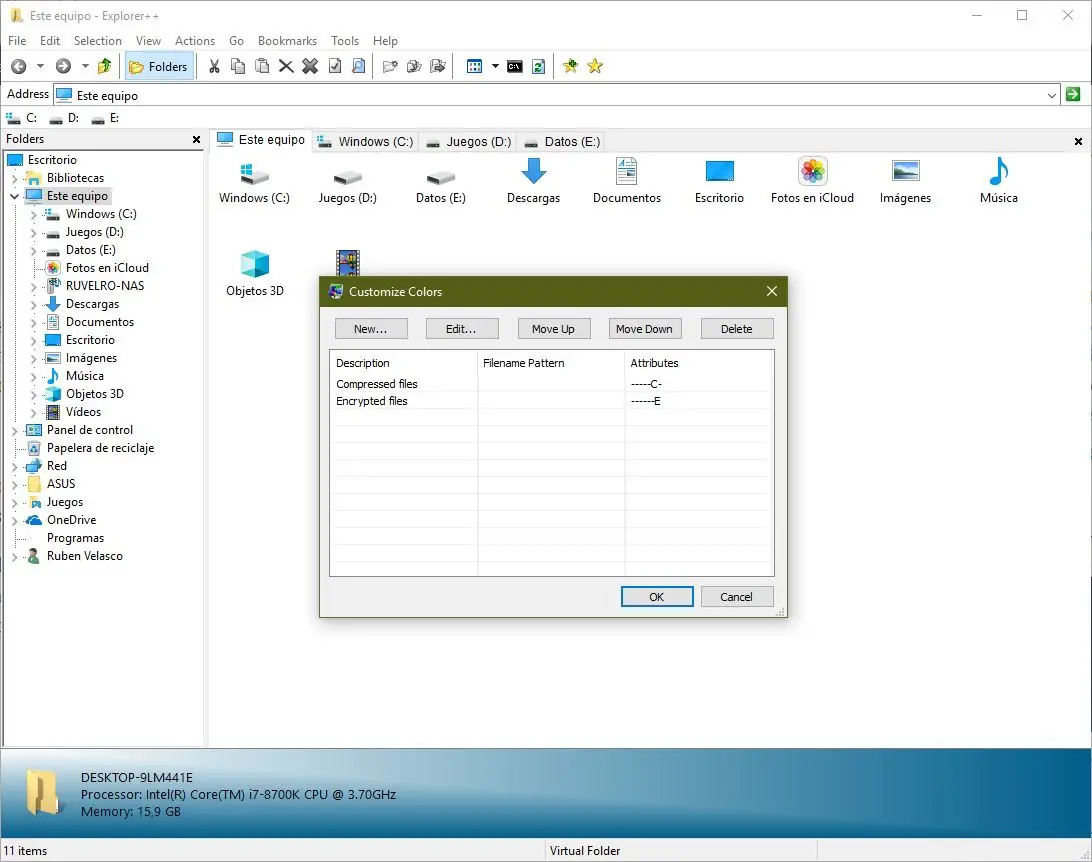Viewport: 1092px width, 862px height.
Task: Open Properties via checkmark sheet icon
Action: 334,66
